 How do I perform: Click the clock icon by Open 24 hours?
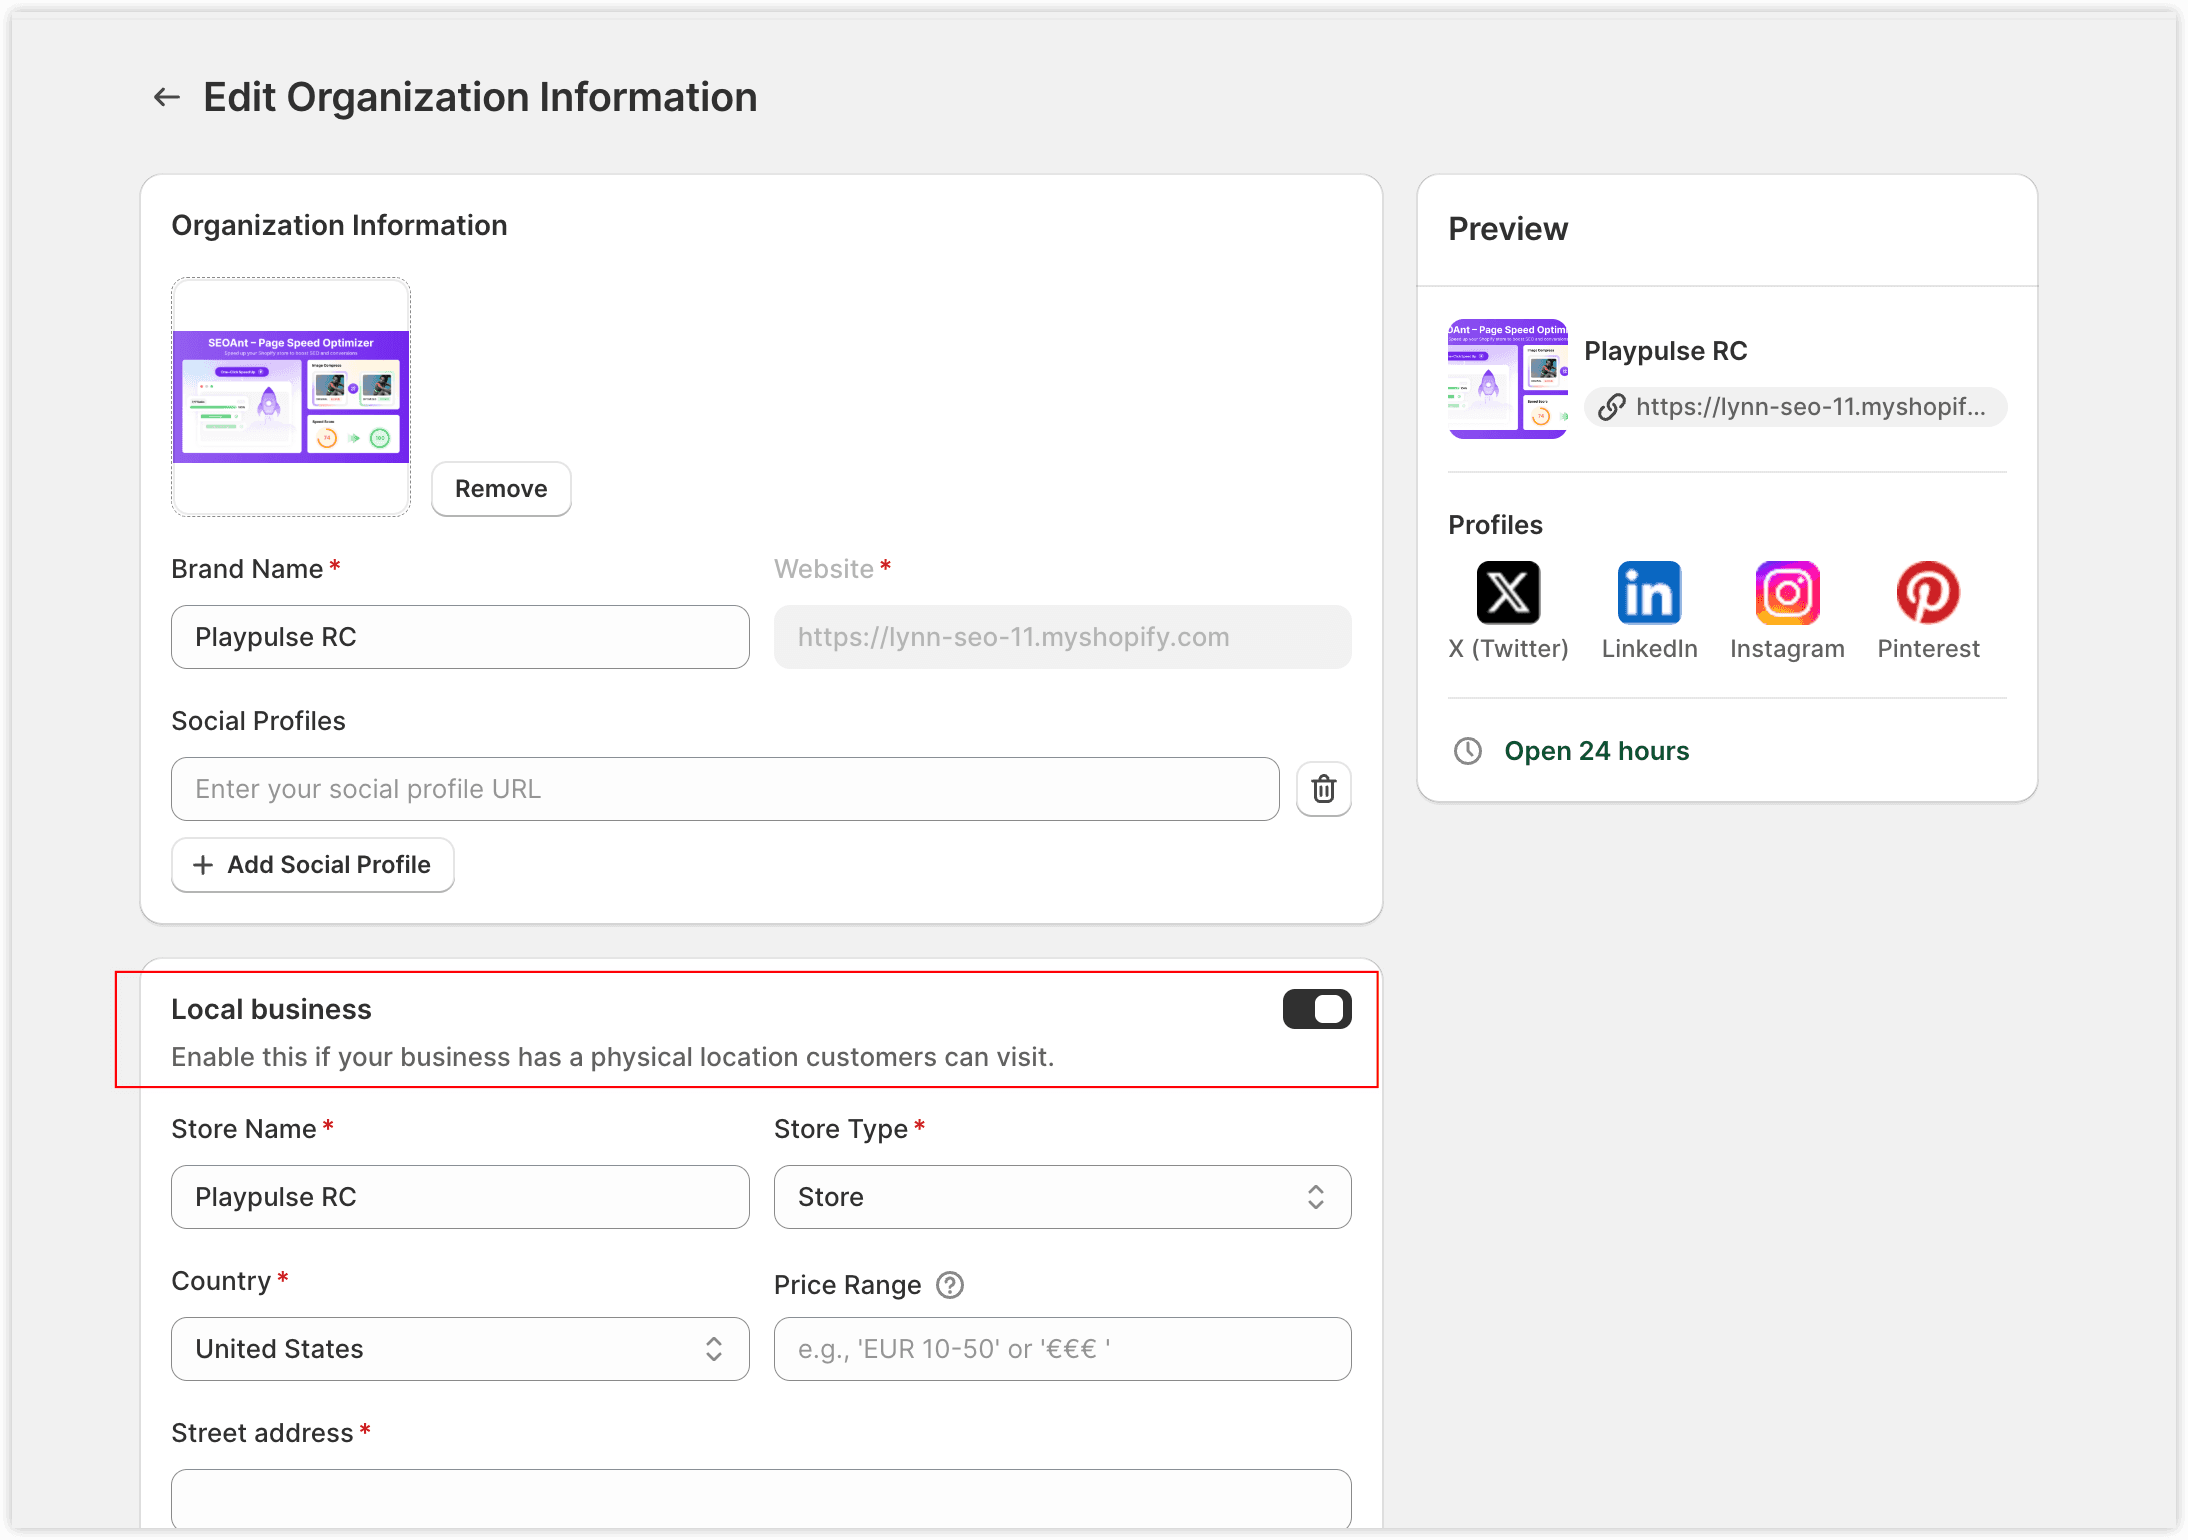(x=1467, y=751)
